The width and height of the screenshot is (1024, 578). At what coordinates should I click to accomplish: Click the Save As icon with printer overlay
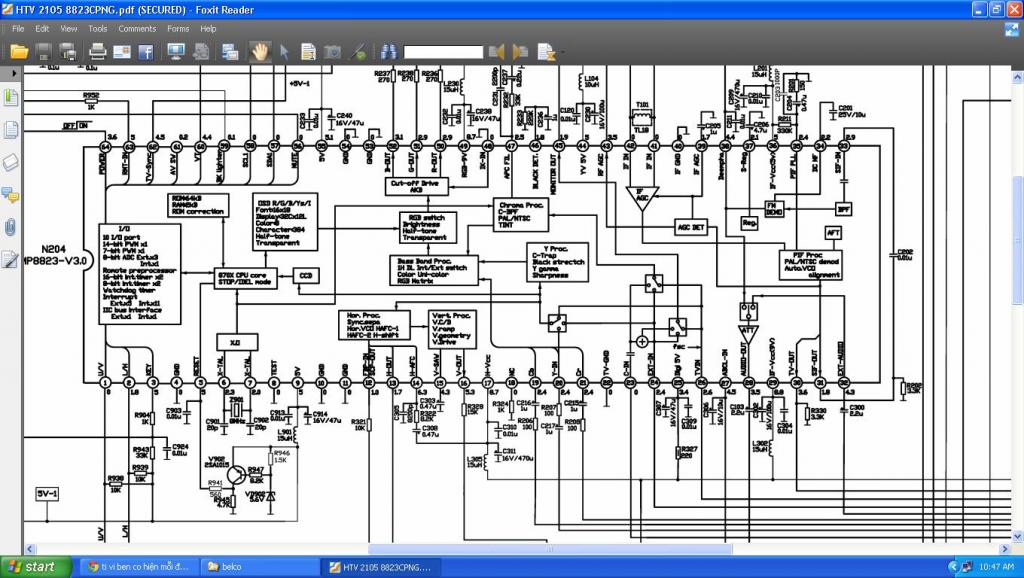[67, 52]
